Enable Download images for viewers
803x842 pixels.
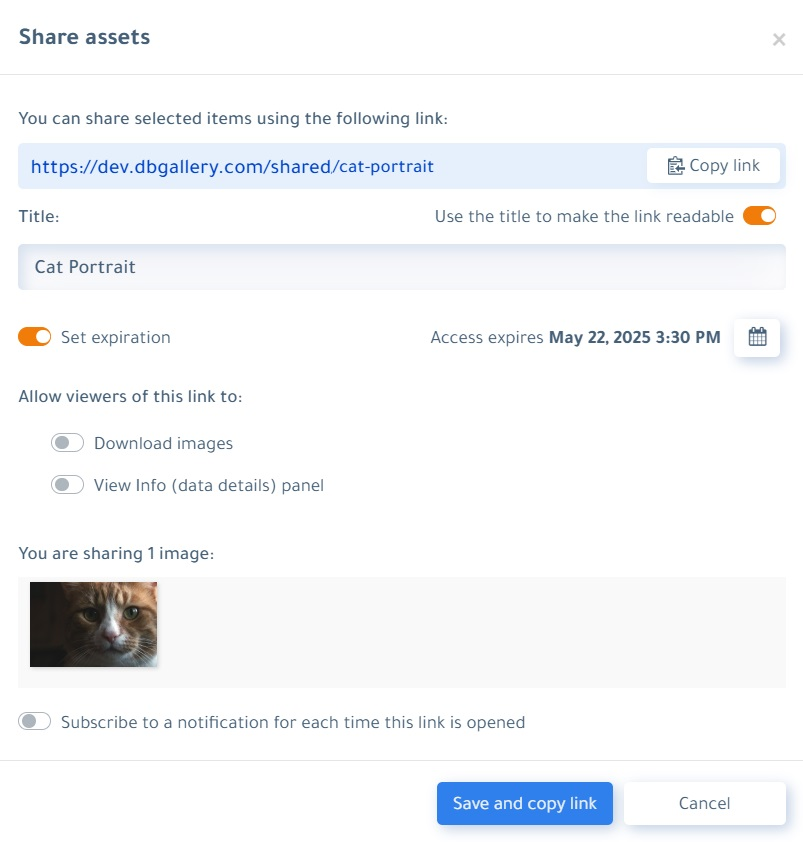67,443
